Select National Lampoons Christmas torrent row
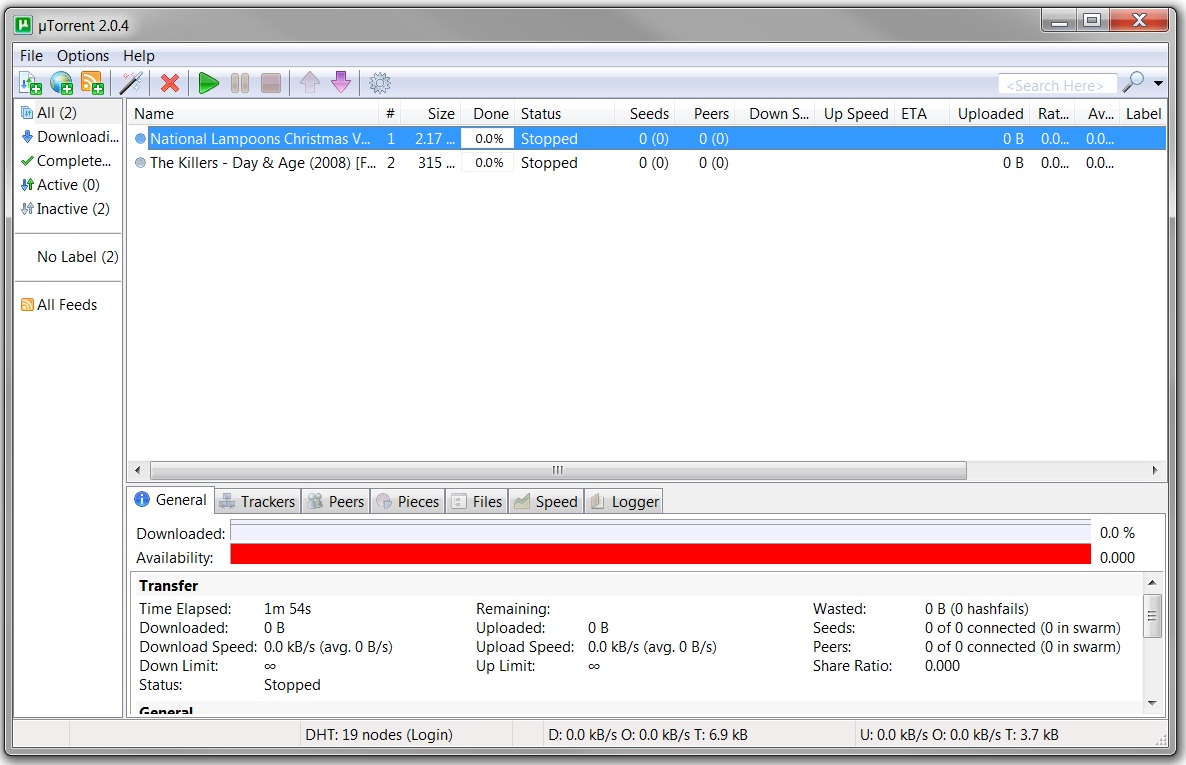Screen dimensions: 1186x765 [647, 138]
